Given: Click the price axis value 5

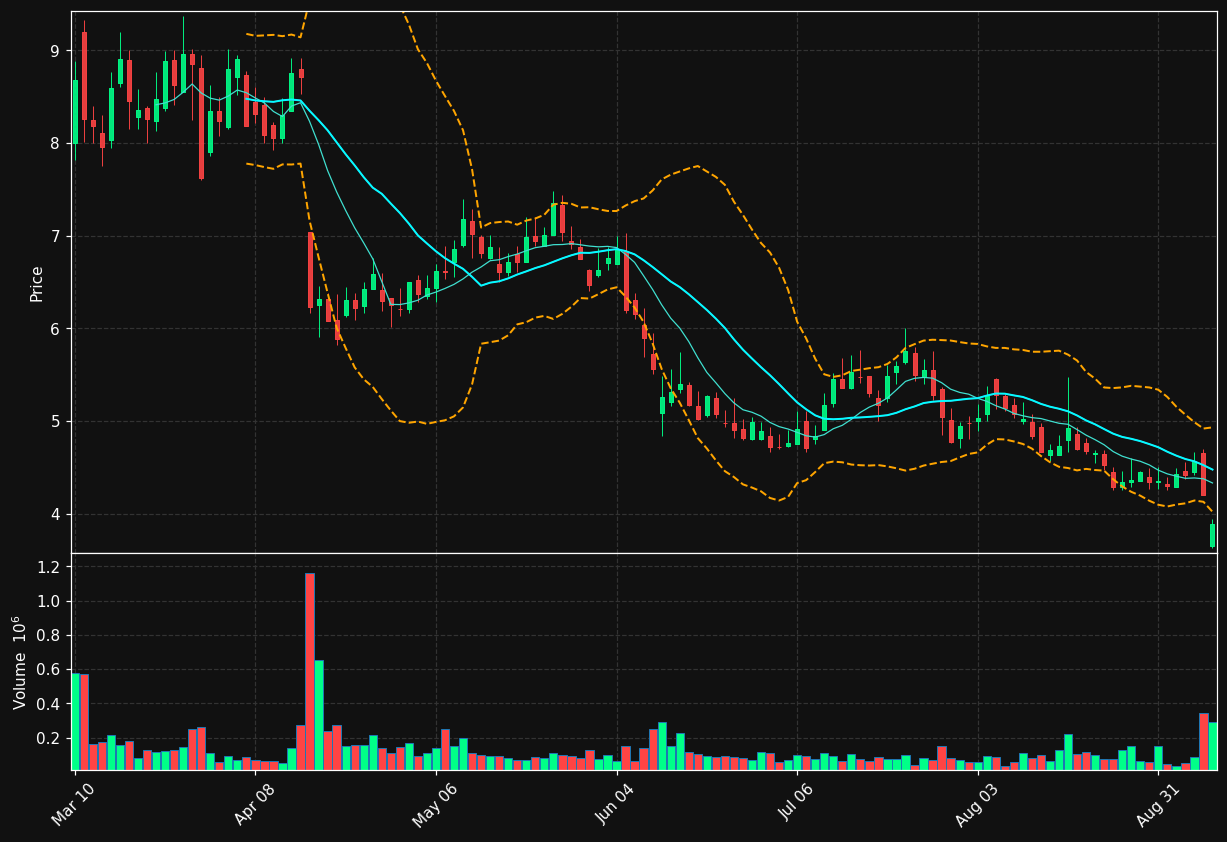Looking at the screenshot, I should [55, 422].
